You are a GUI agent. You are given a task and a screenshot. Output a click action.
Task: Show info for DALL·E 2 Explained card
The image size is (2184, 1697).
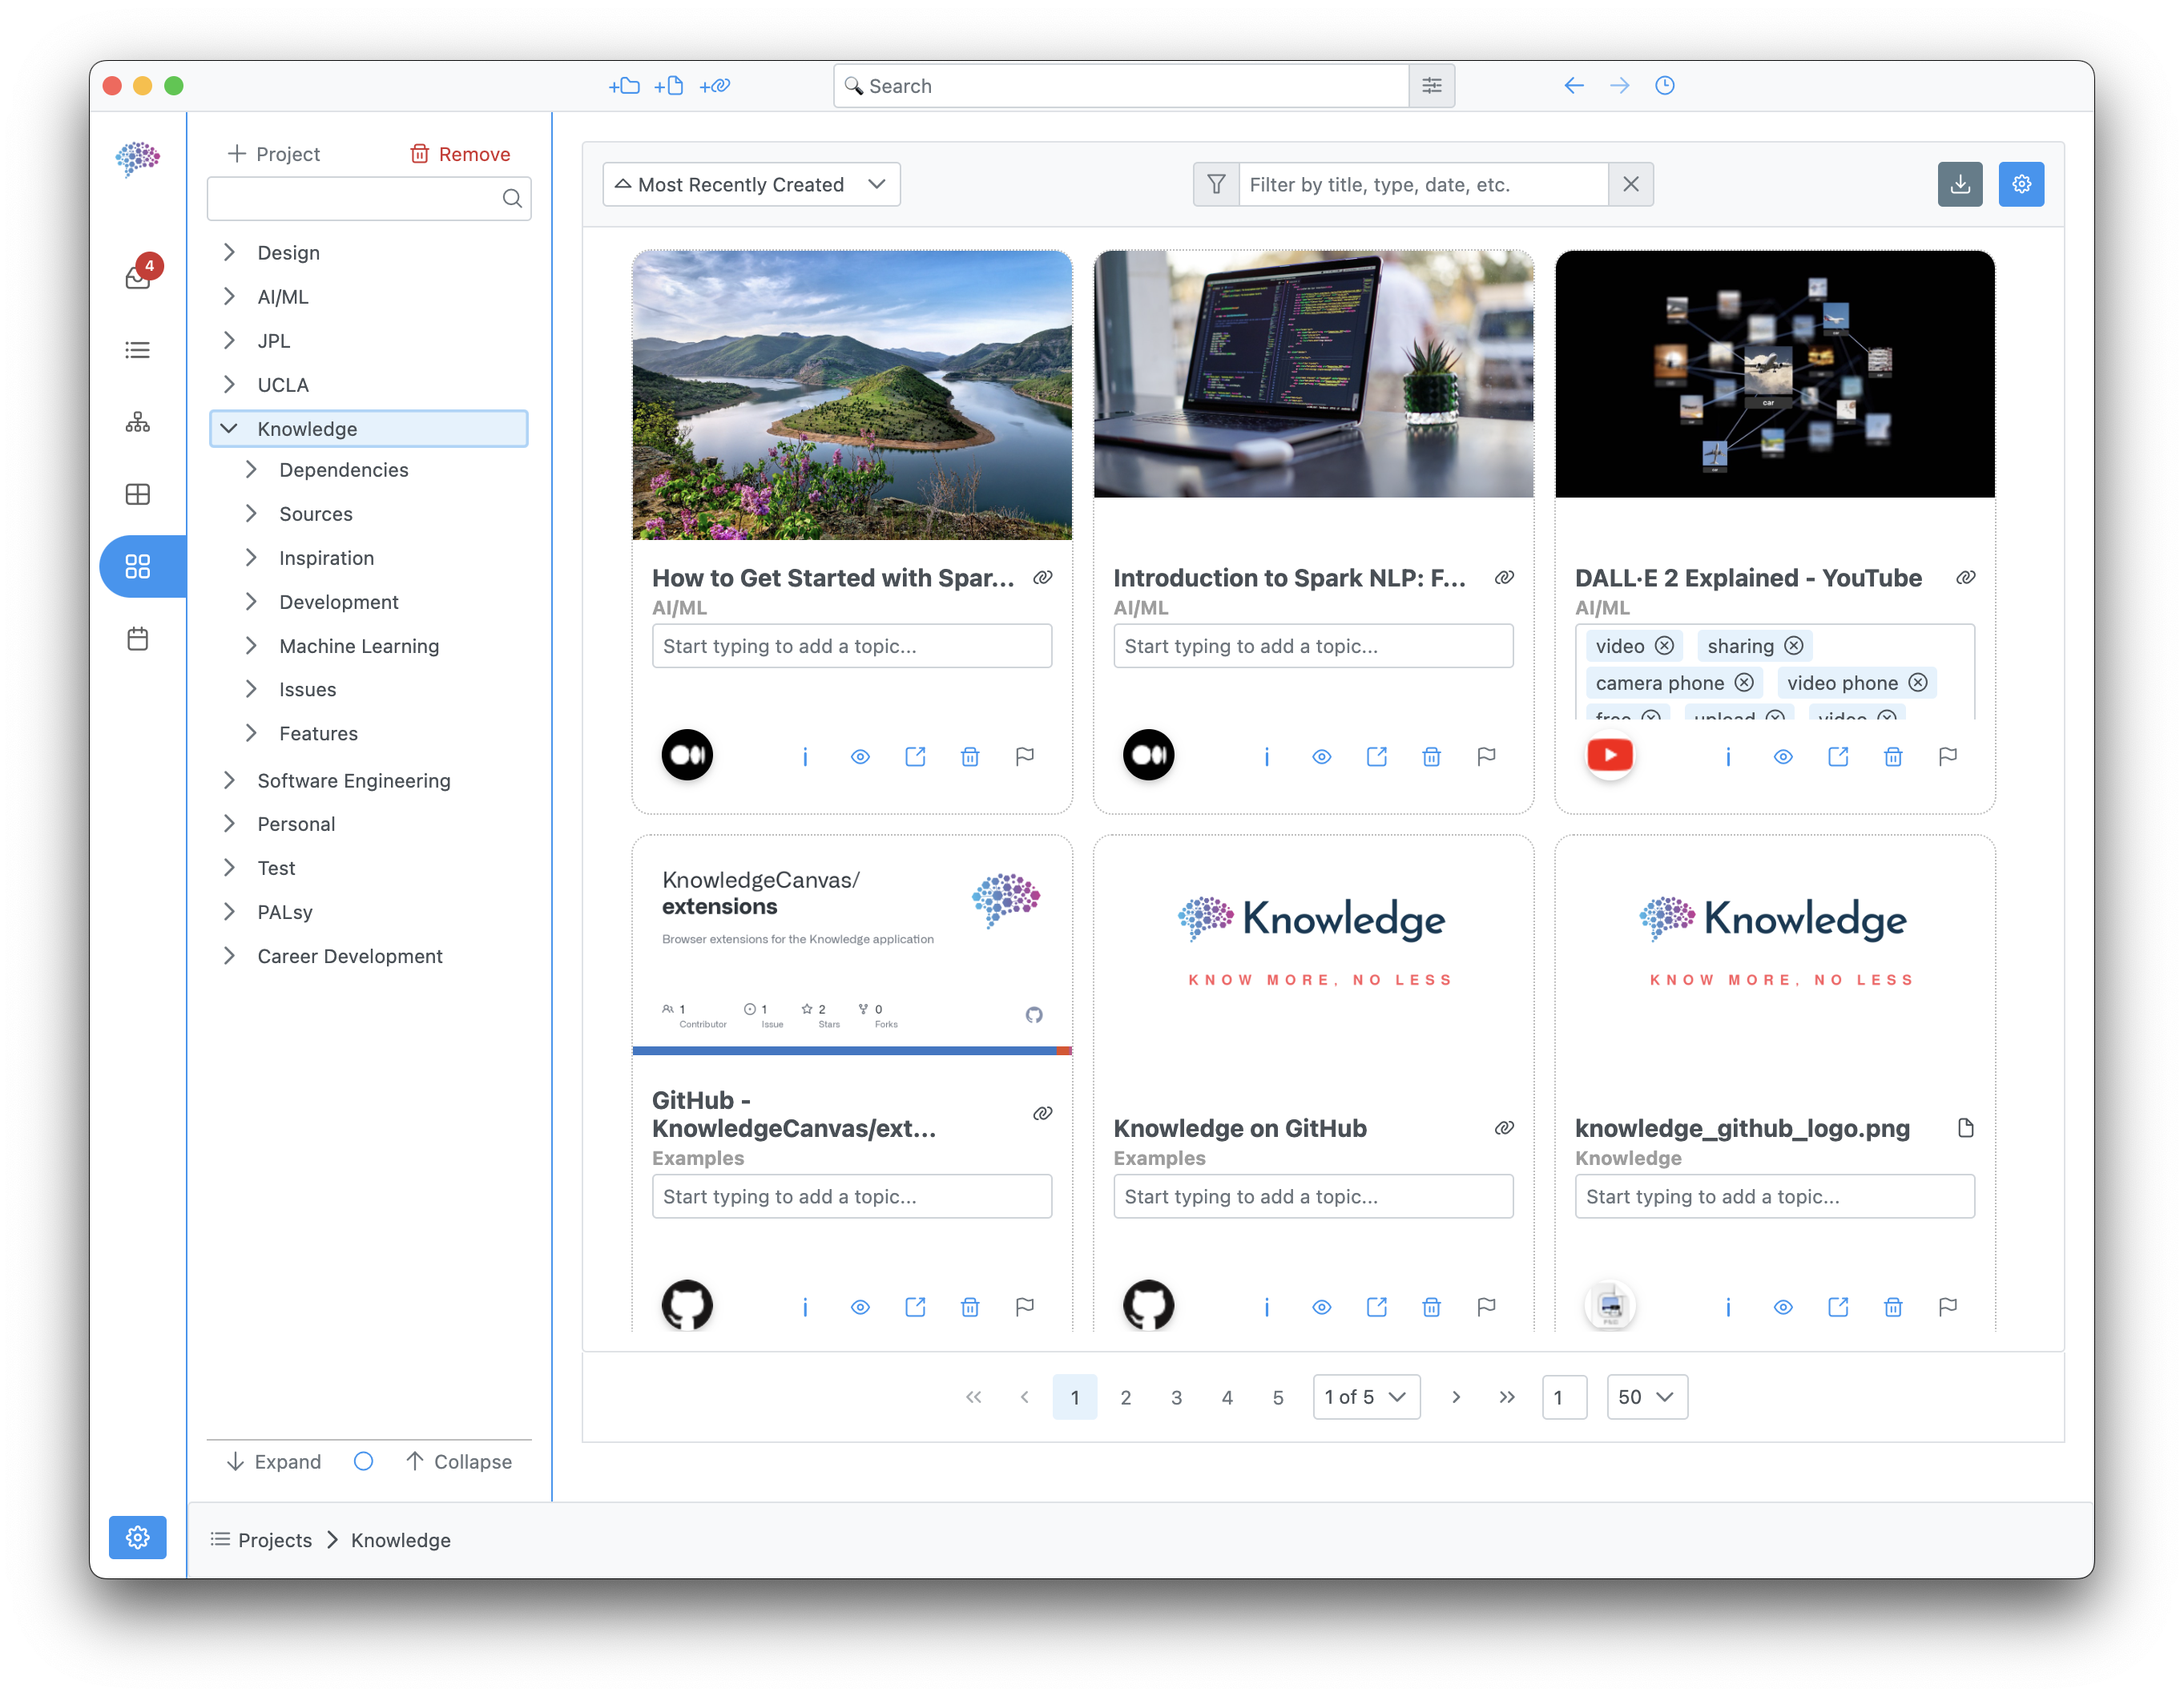1727,757
